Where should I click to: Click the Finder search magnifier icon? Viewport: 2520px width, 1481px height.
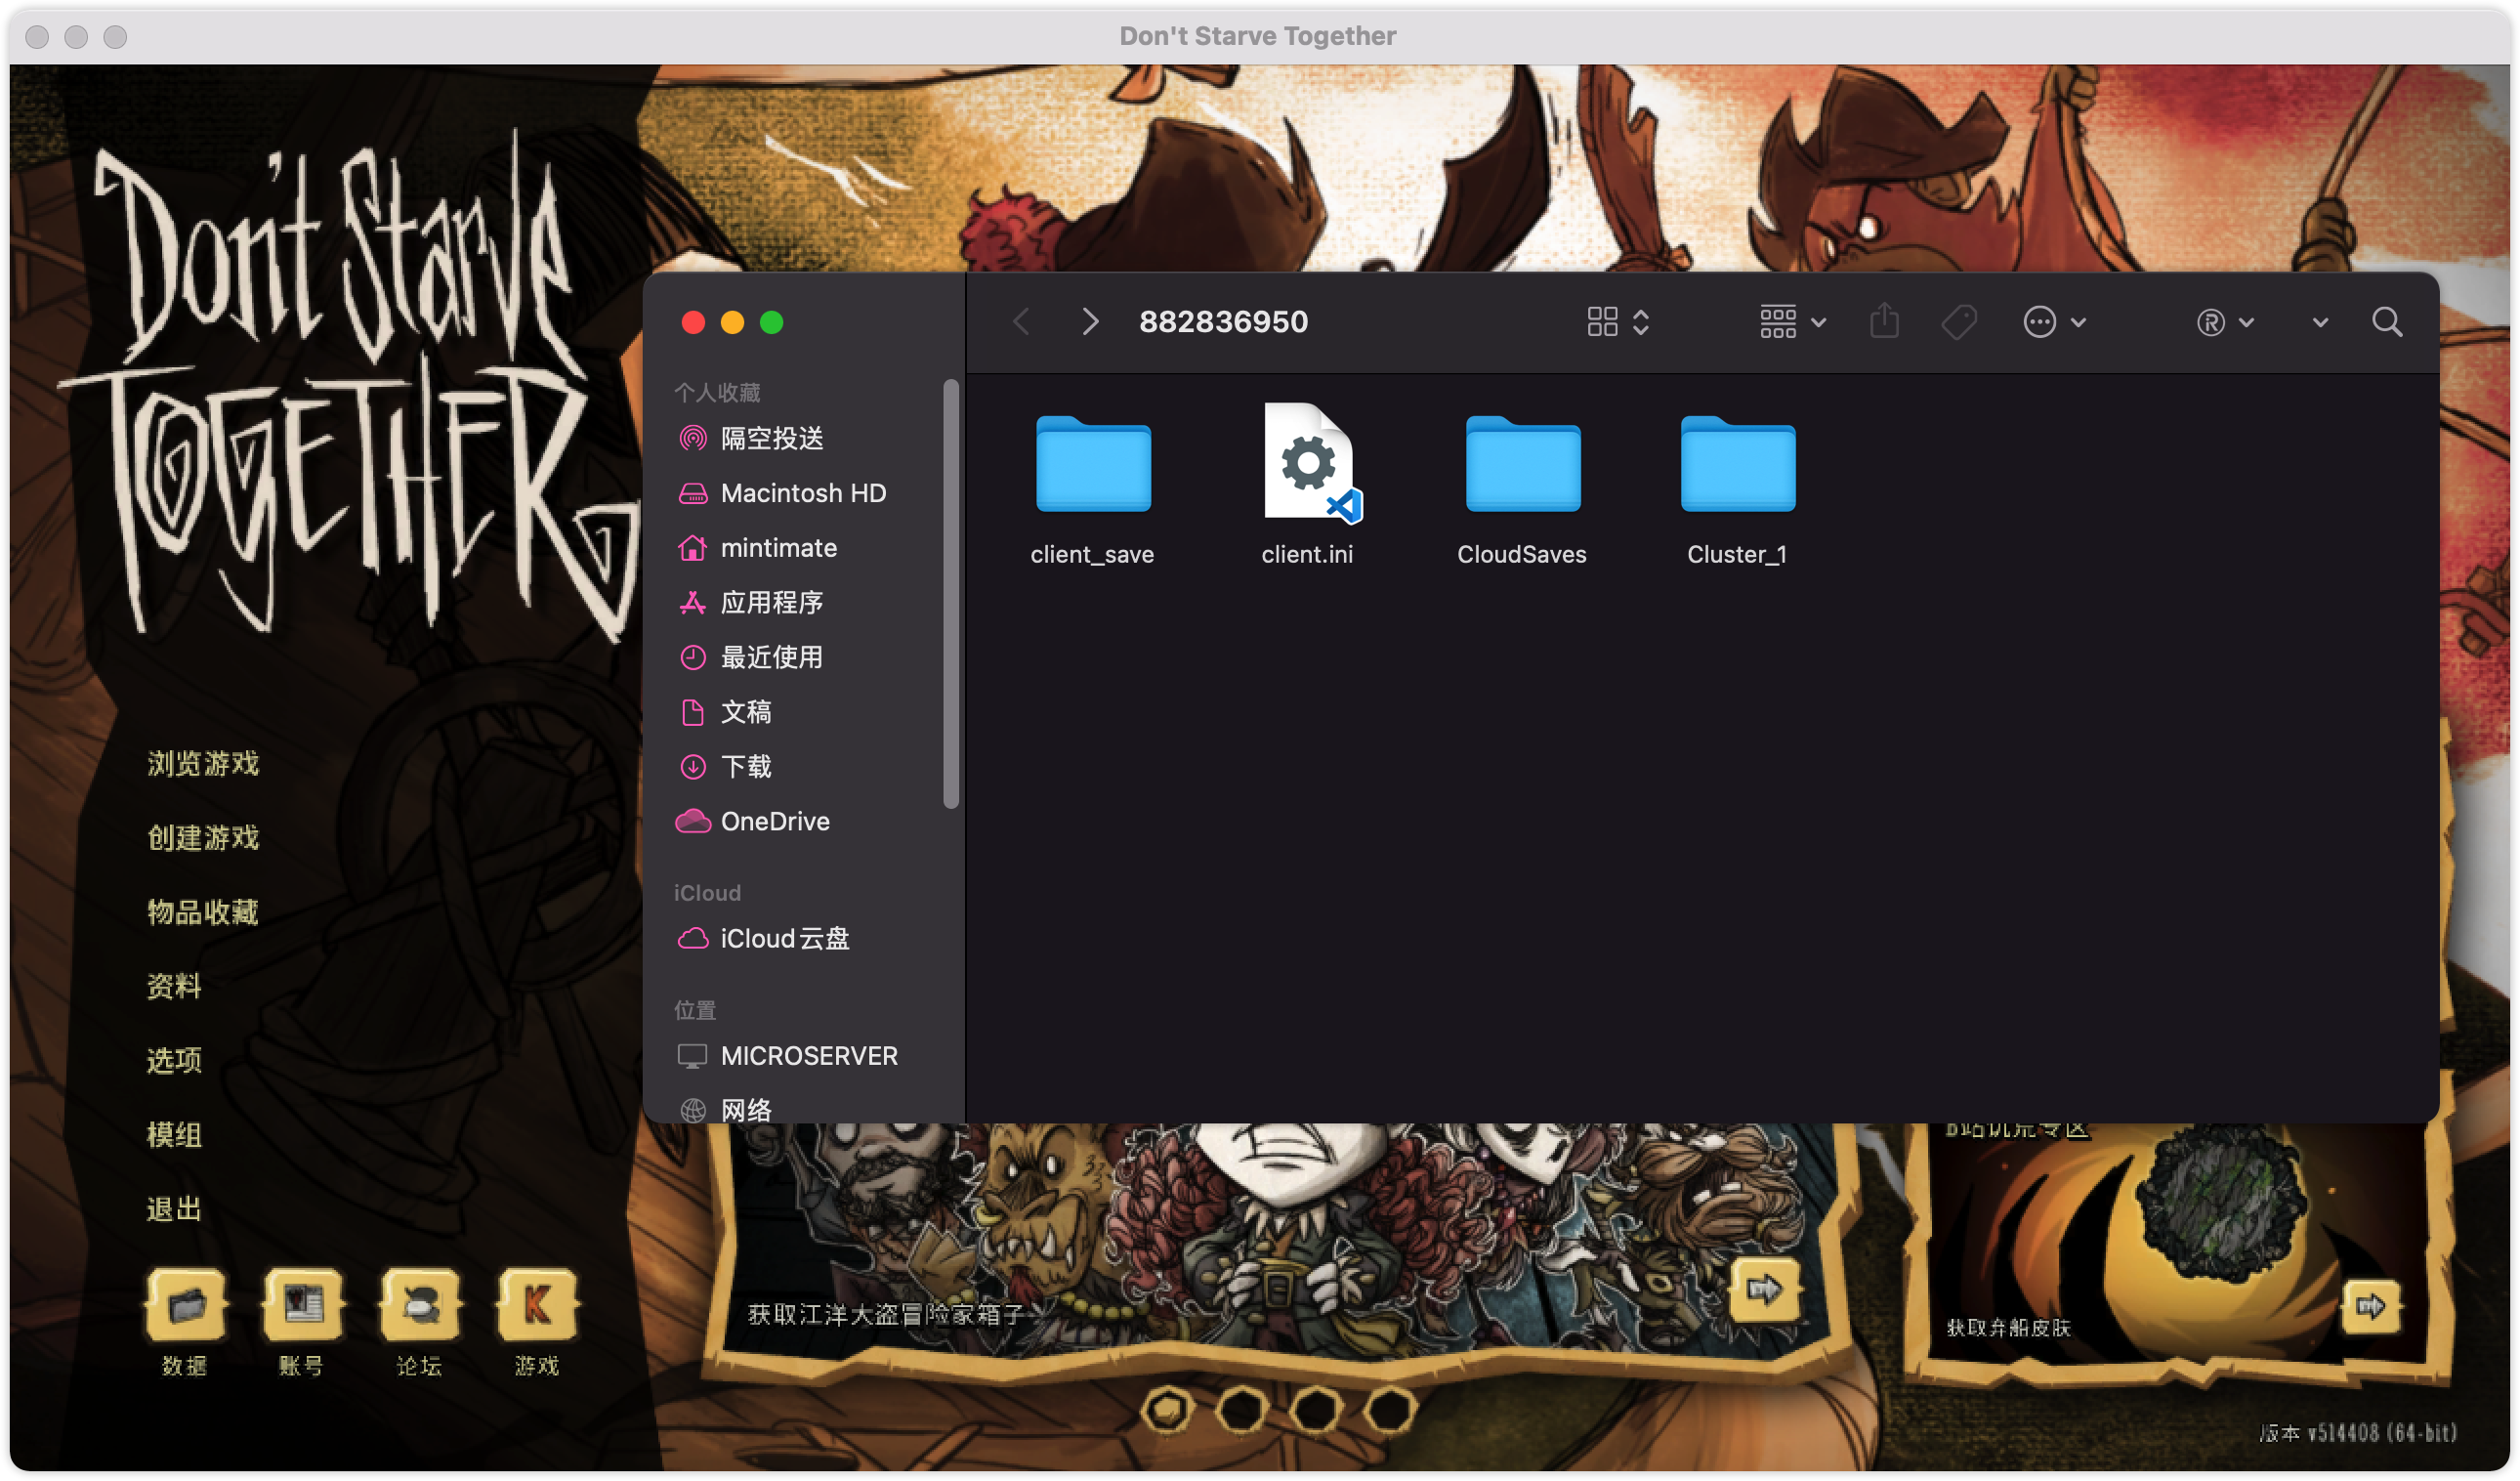coord(2386,322)
